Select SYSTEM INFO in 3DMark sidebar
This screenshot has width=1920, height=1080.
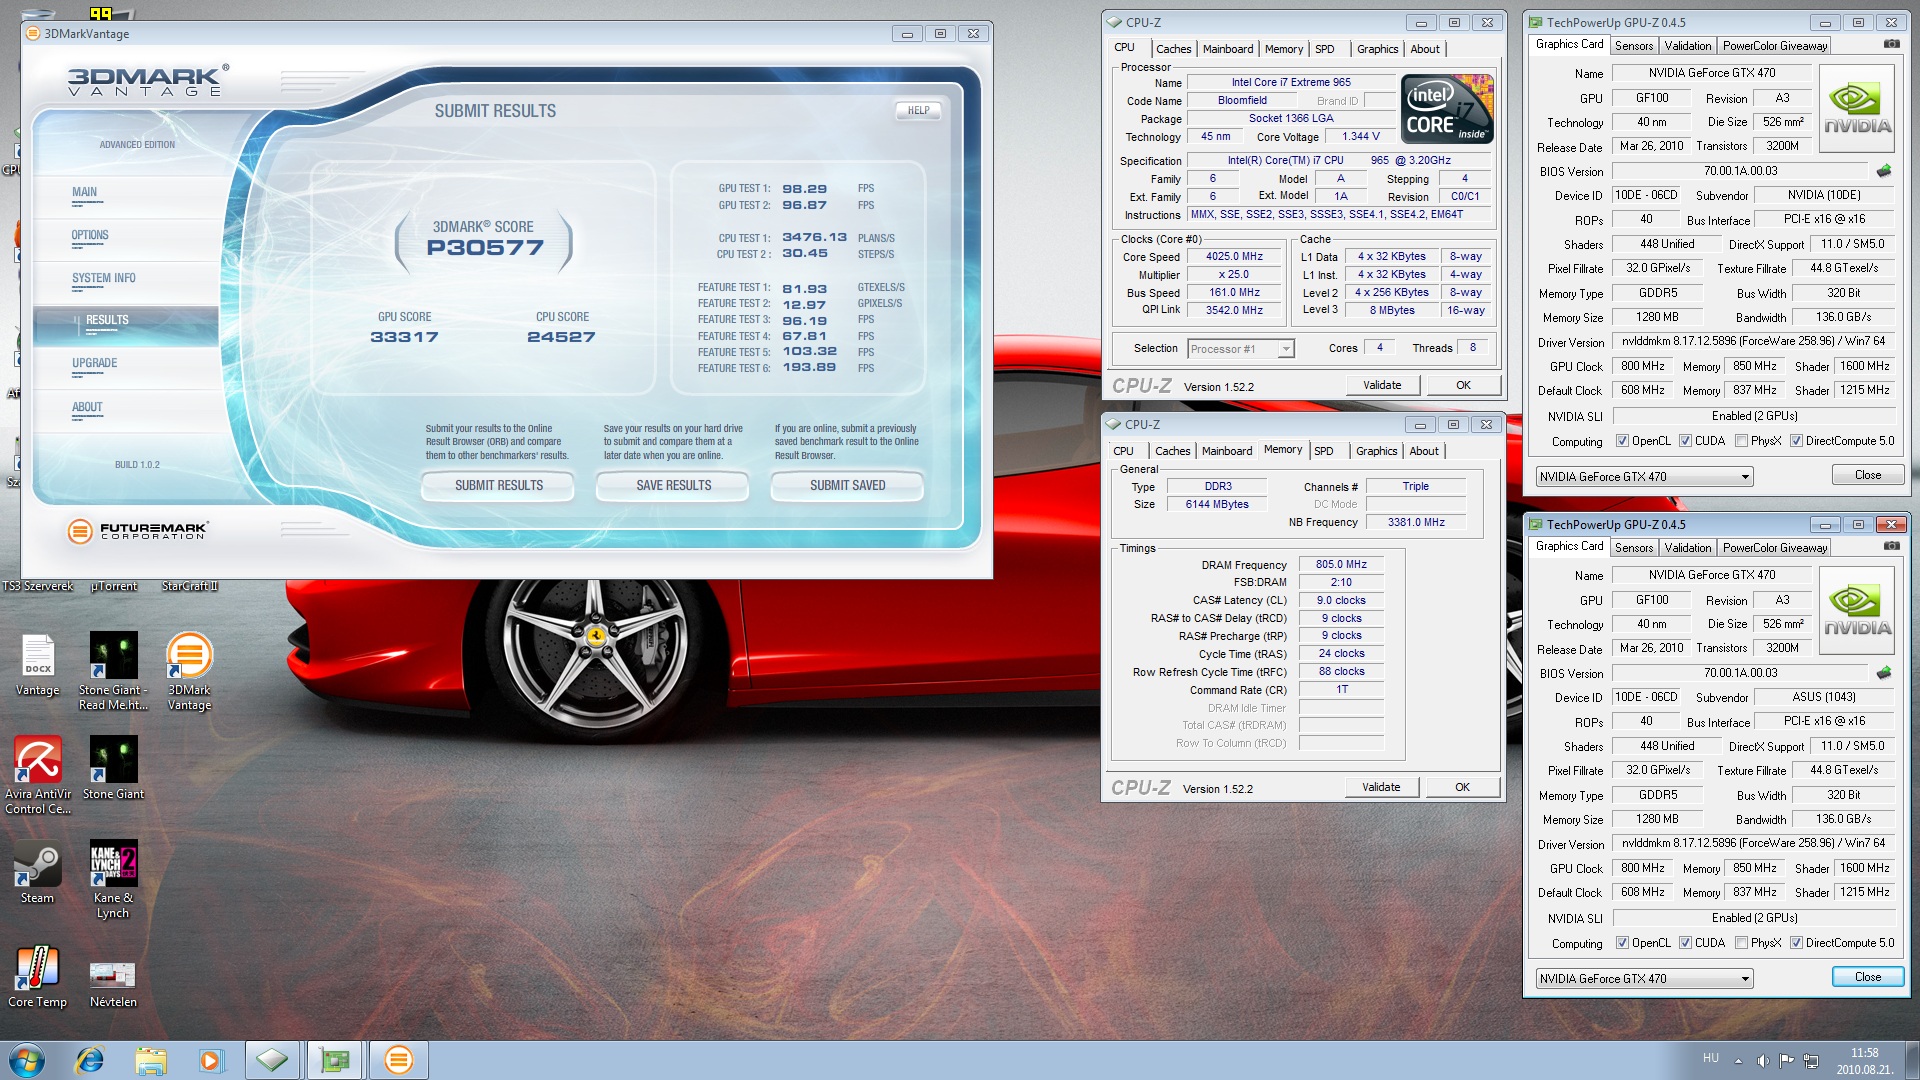(103, 279)
